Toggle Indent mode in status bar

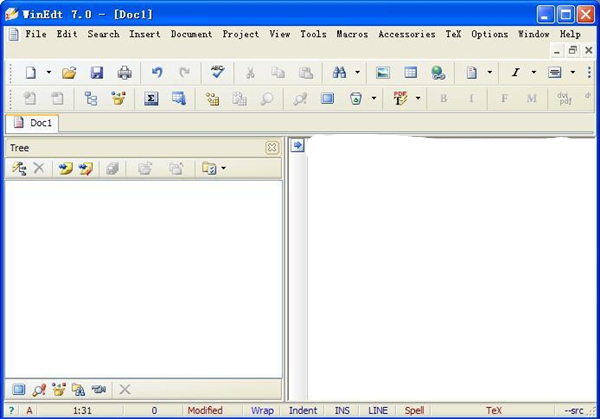coord(303,411)
